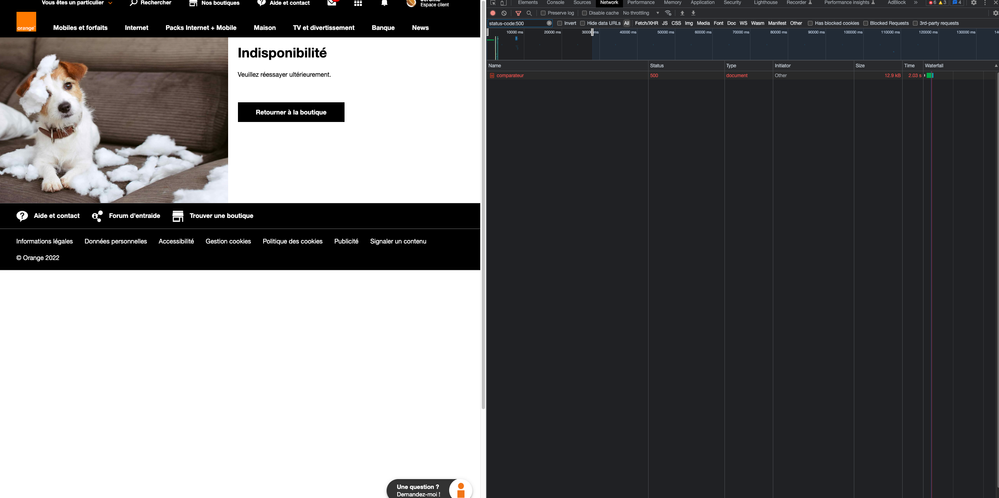Check the Has blocked cookies checkbox
999x498 pixels.
pos(810,23)
